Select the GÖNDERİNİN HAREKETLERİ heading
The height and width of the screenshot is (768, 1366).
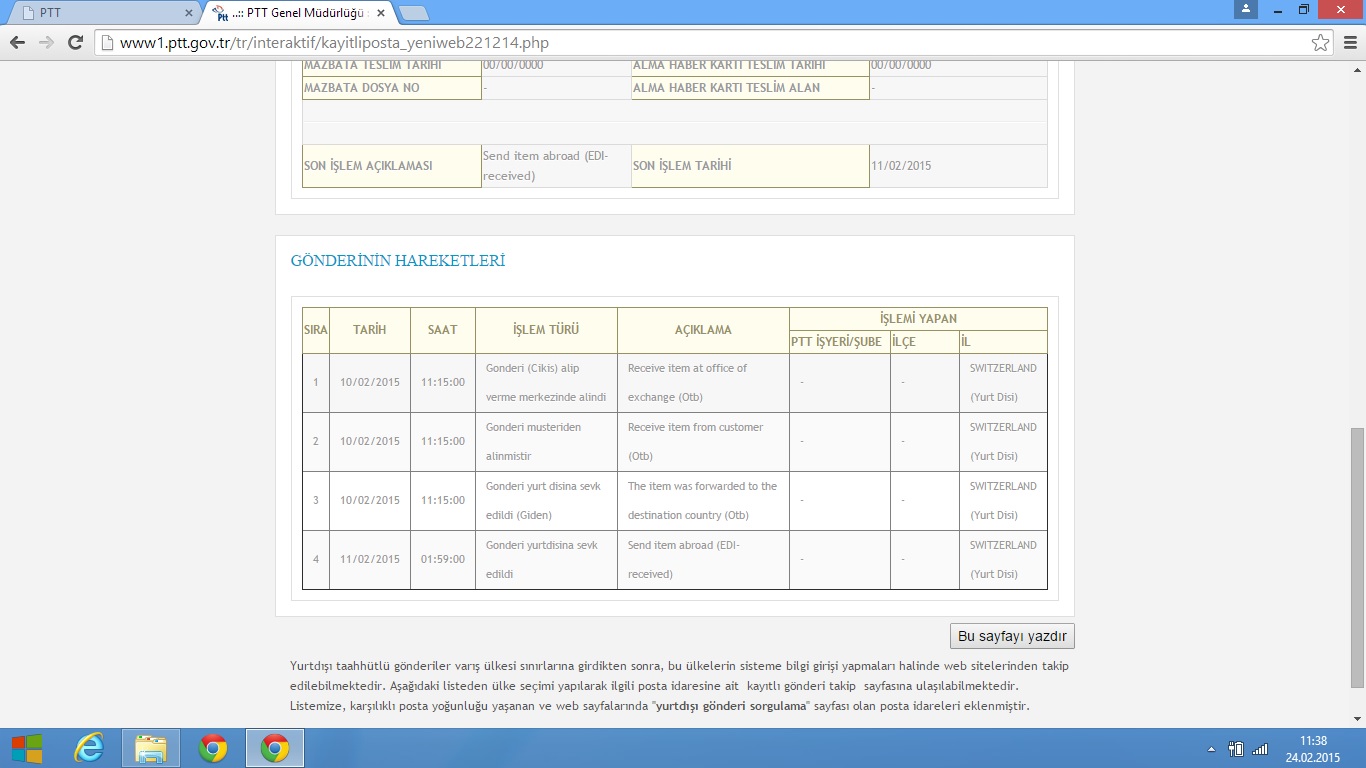tap(398, 261)
